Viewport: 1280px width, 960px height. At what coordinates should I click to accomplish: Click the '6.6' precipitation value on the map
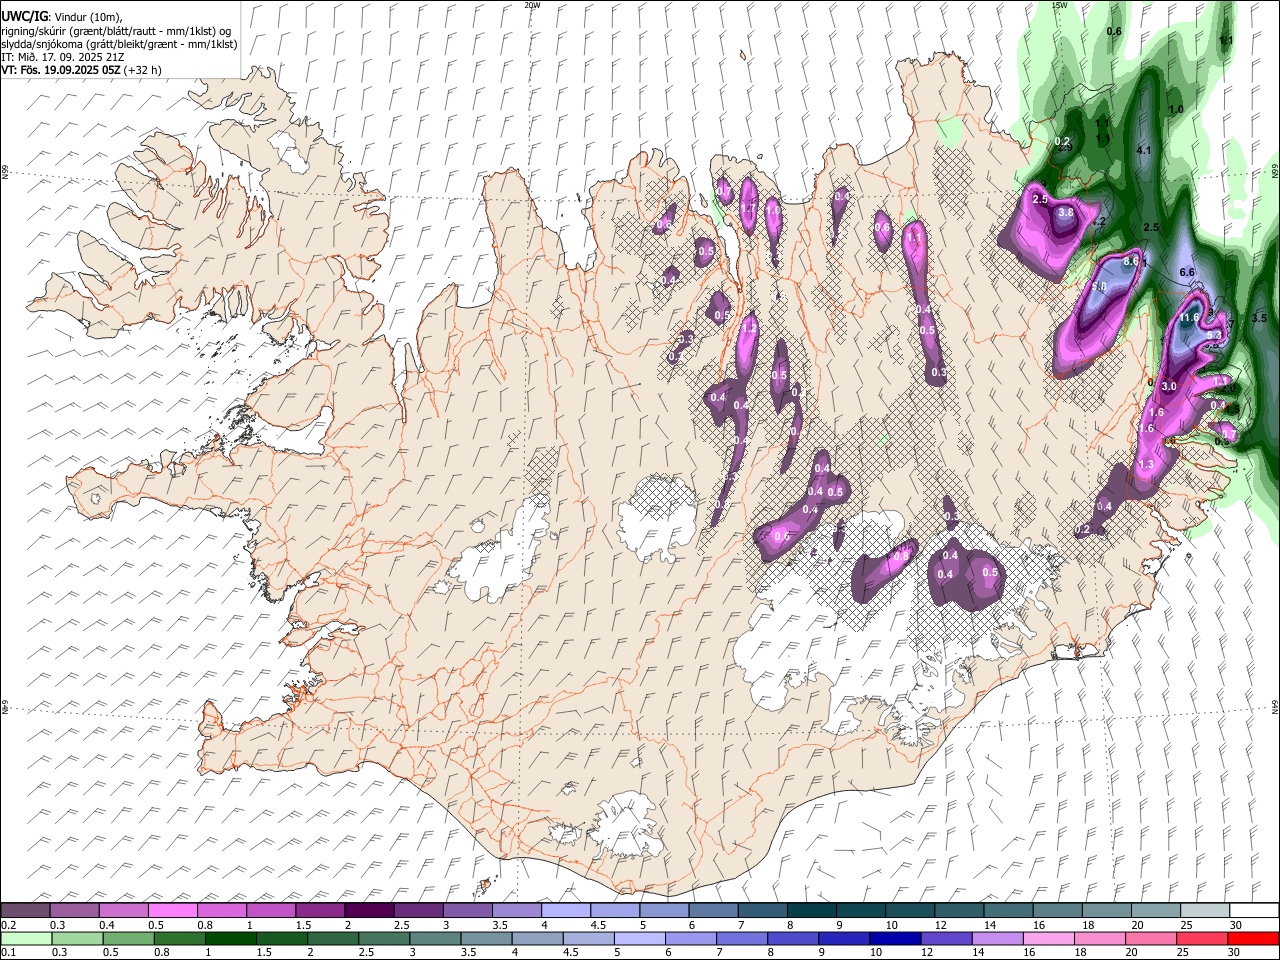1188,272
